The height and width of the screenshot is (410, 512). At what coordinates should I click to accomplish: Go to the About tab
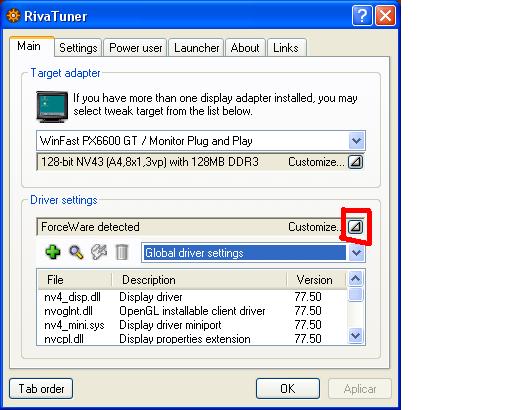(245, 48)
